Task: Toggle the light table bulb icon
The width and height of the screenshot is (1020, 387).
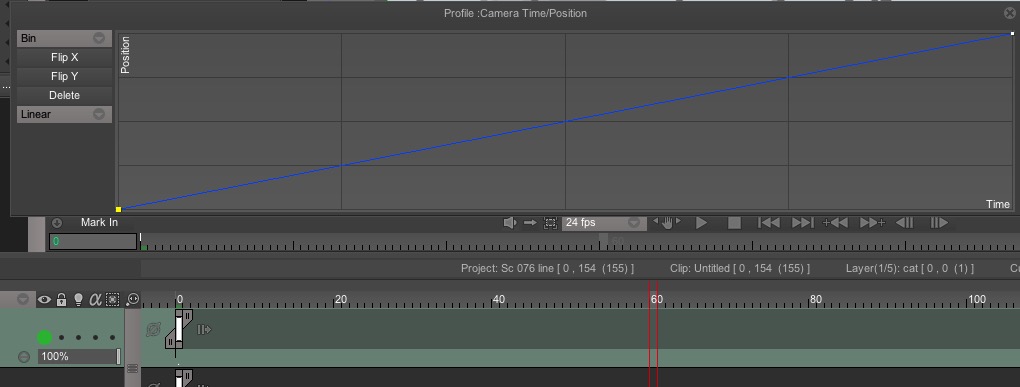Action: click(78, 300)
